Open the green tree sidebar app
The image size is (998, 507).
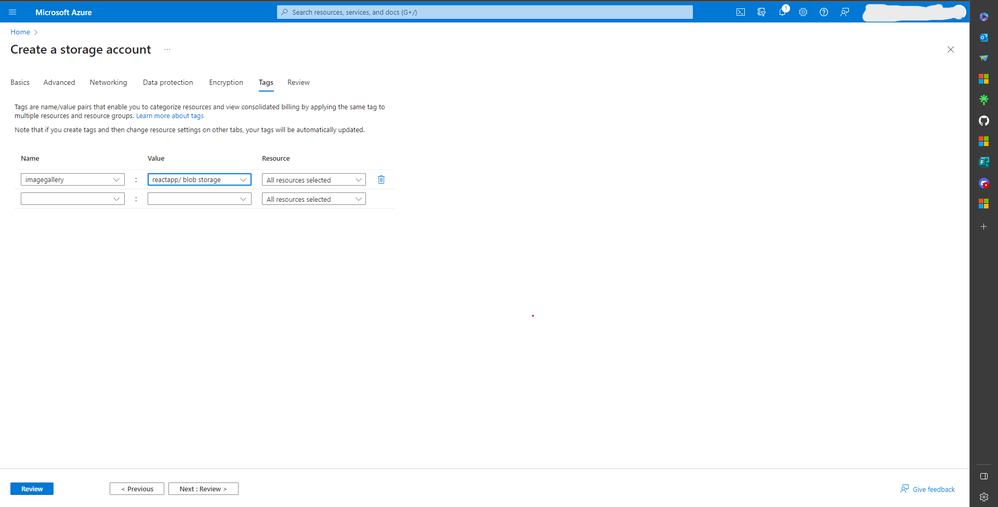pyautogui.click(x=983, y=100)
